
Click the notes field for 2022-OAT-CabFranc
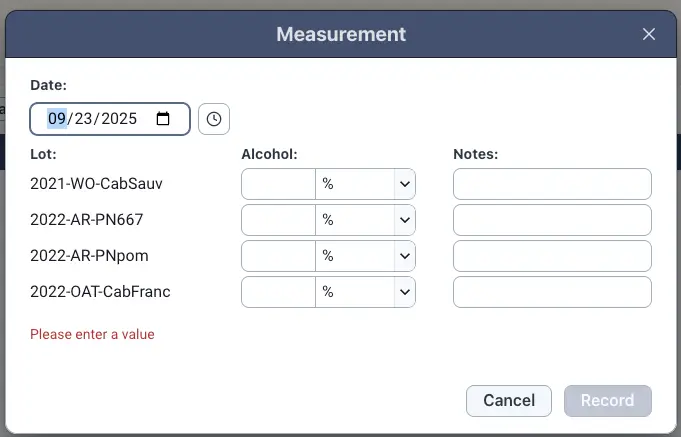tap(552, 292)
